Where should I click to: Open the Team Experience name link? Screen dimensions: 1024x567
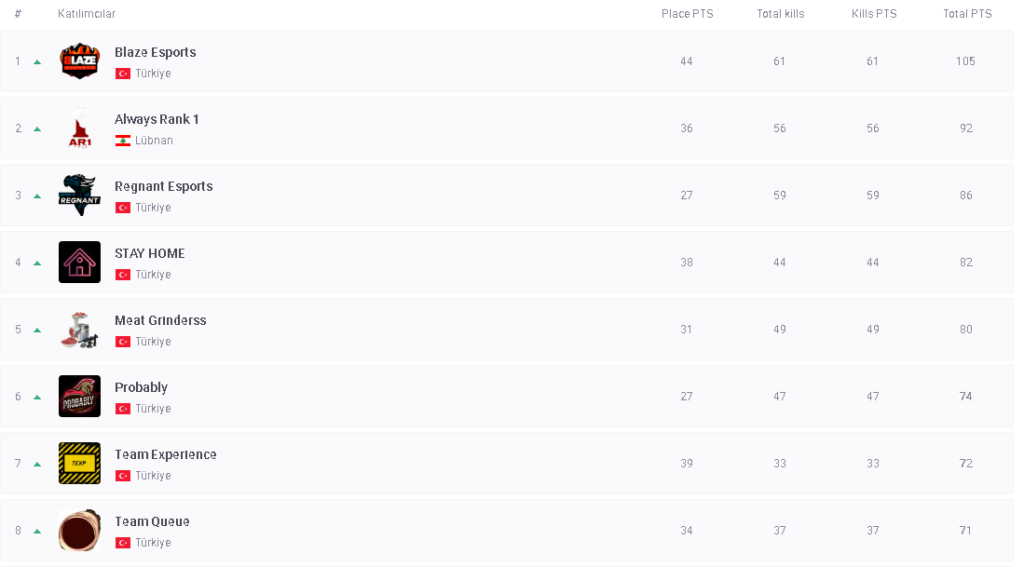pos(165,454)
